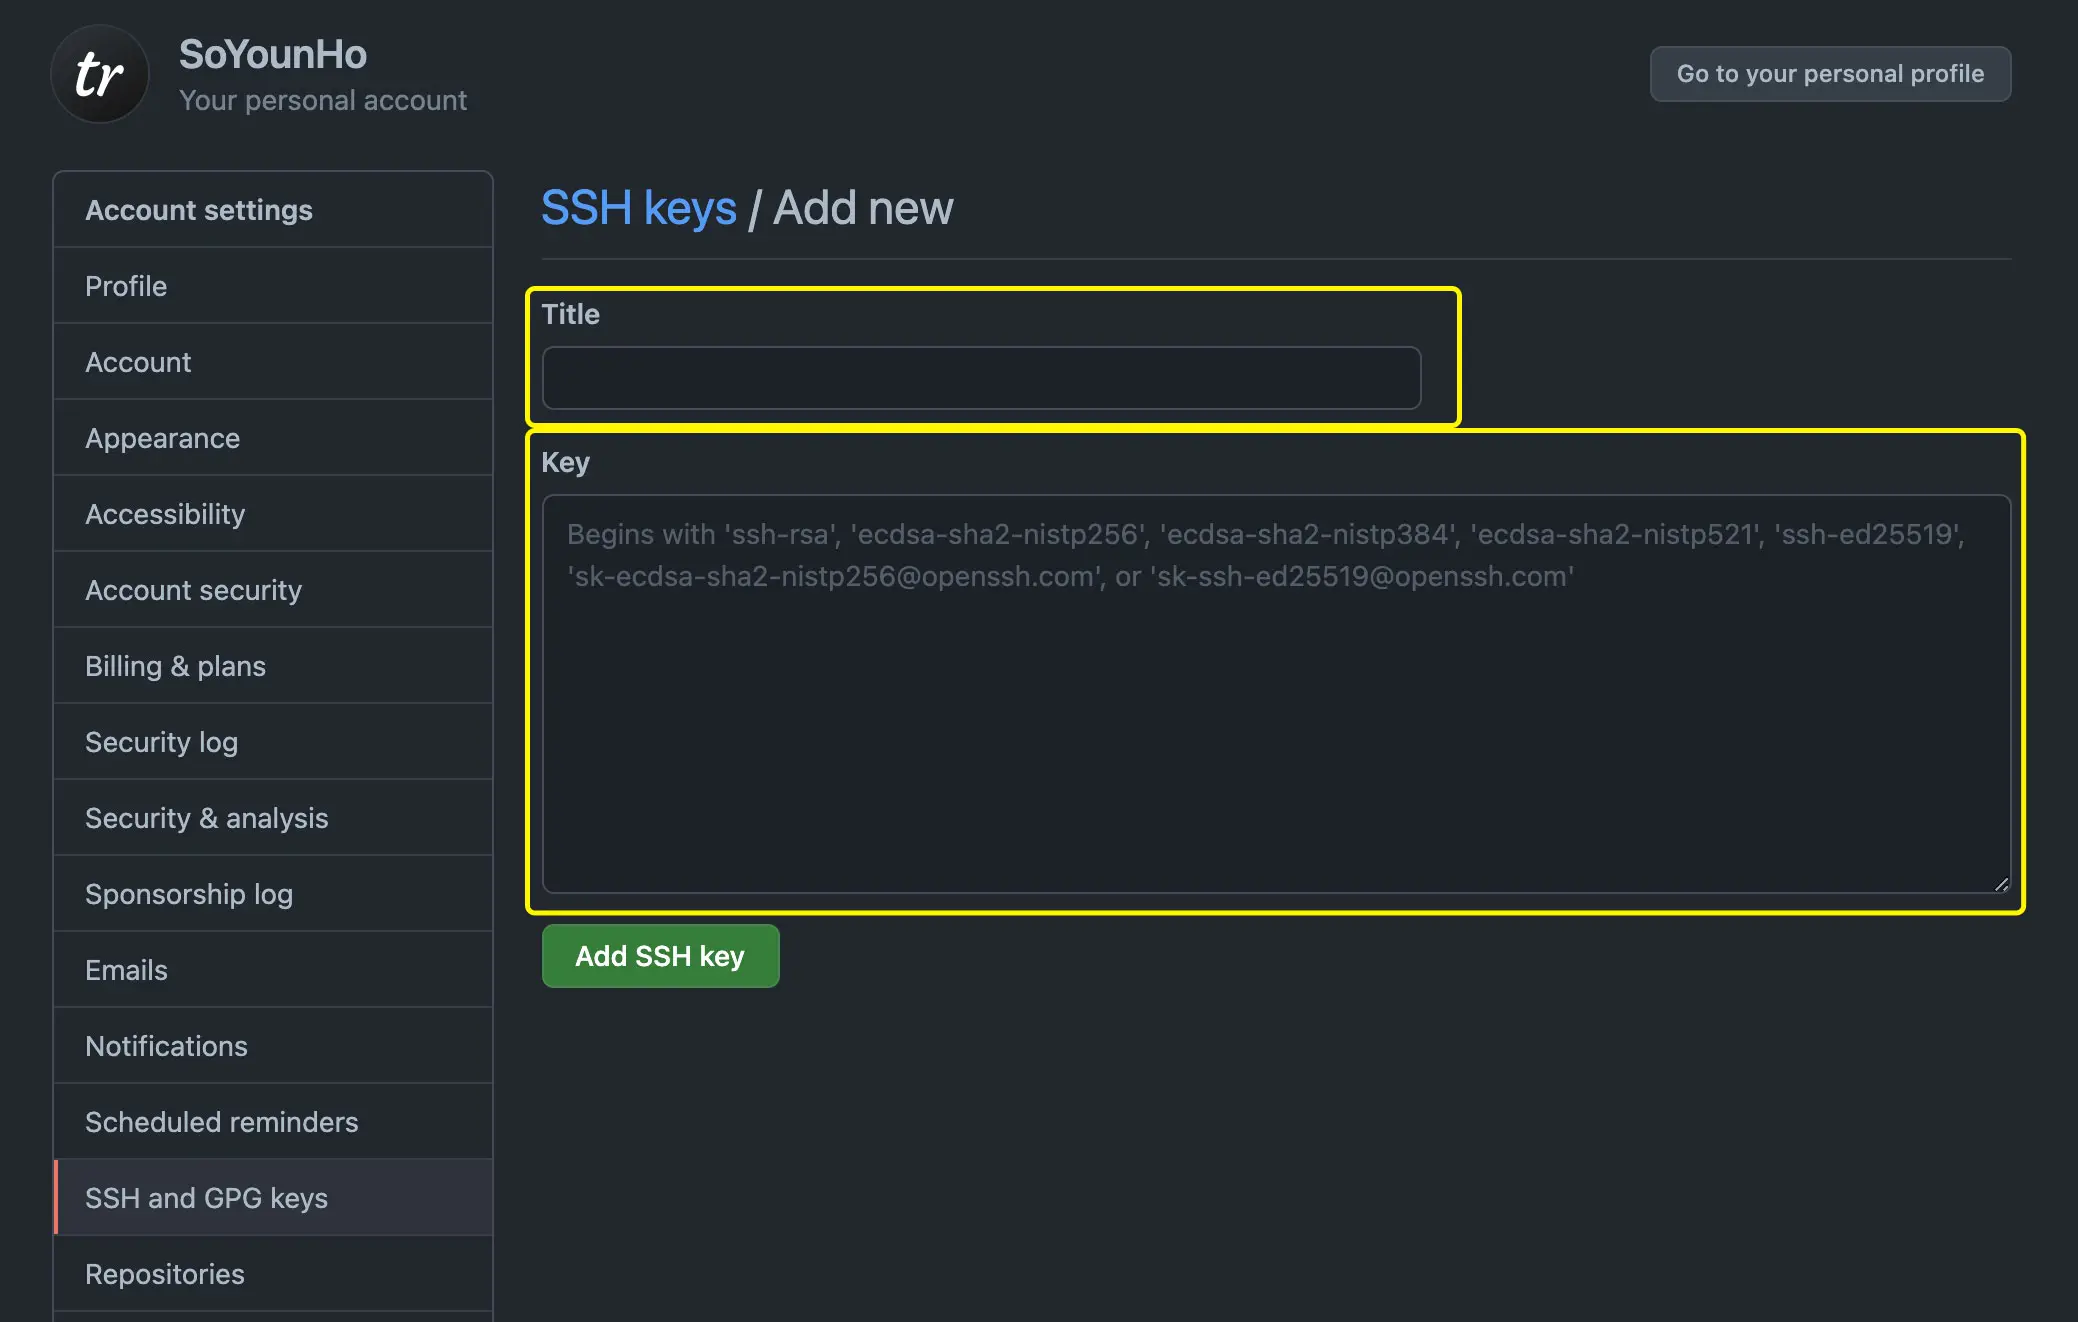Go to Billing & plans

[175, 666]
